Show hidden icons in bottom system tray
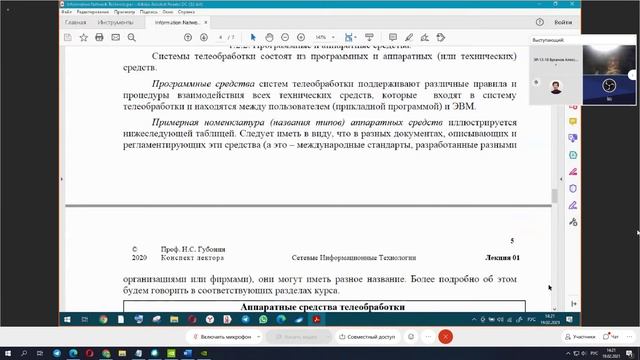Image resolution: width=640 pixels, height=360 pixels. (567, 353)
